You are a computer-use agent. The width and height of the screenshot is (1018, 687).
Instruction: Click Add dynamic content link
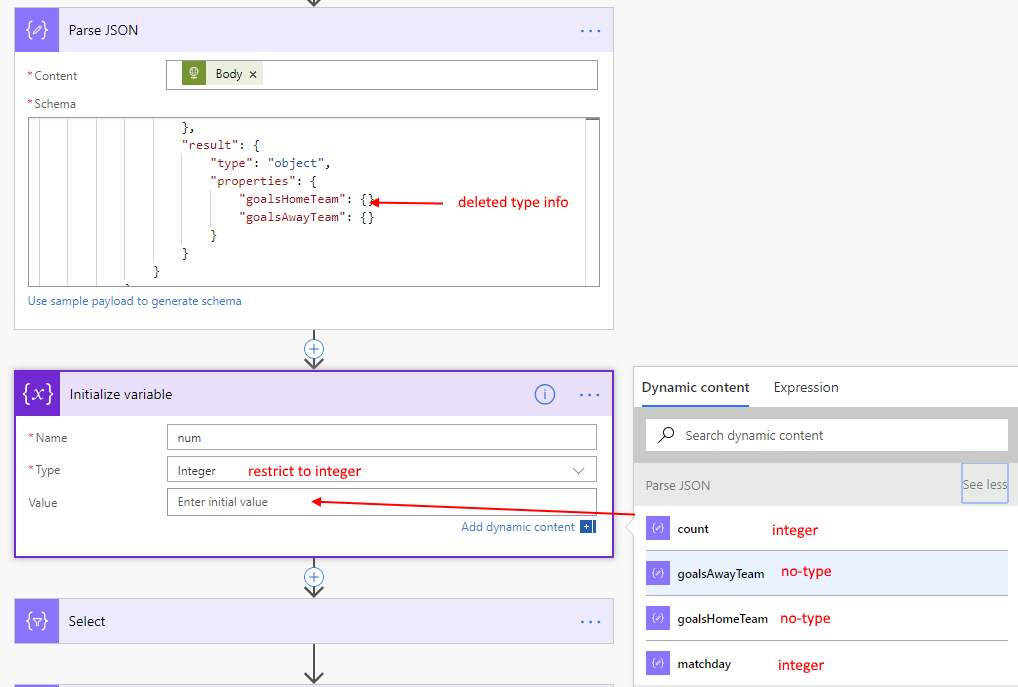pos(517,527)
